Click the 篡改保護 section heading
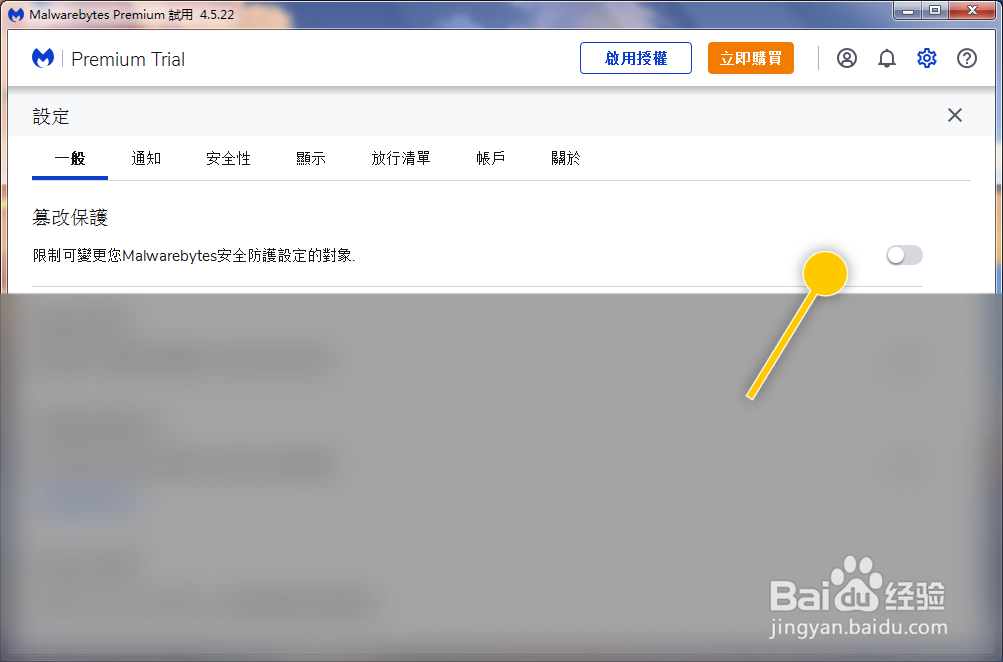The height and width of the screenshot is (662, 1003). click(70, 217)
